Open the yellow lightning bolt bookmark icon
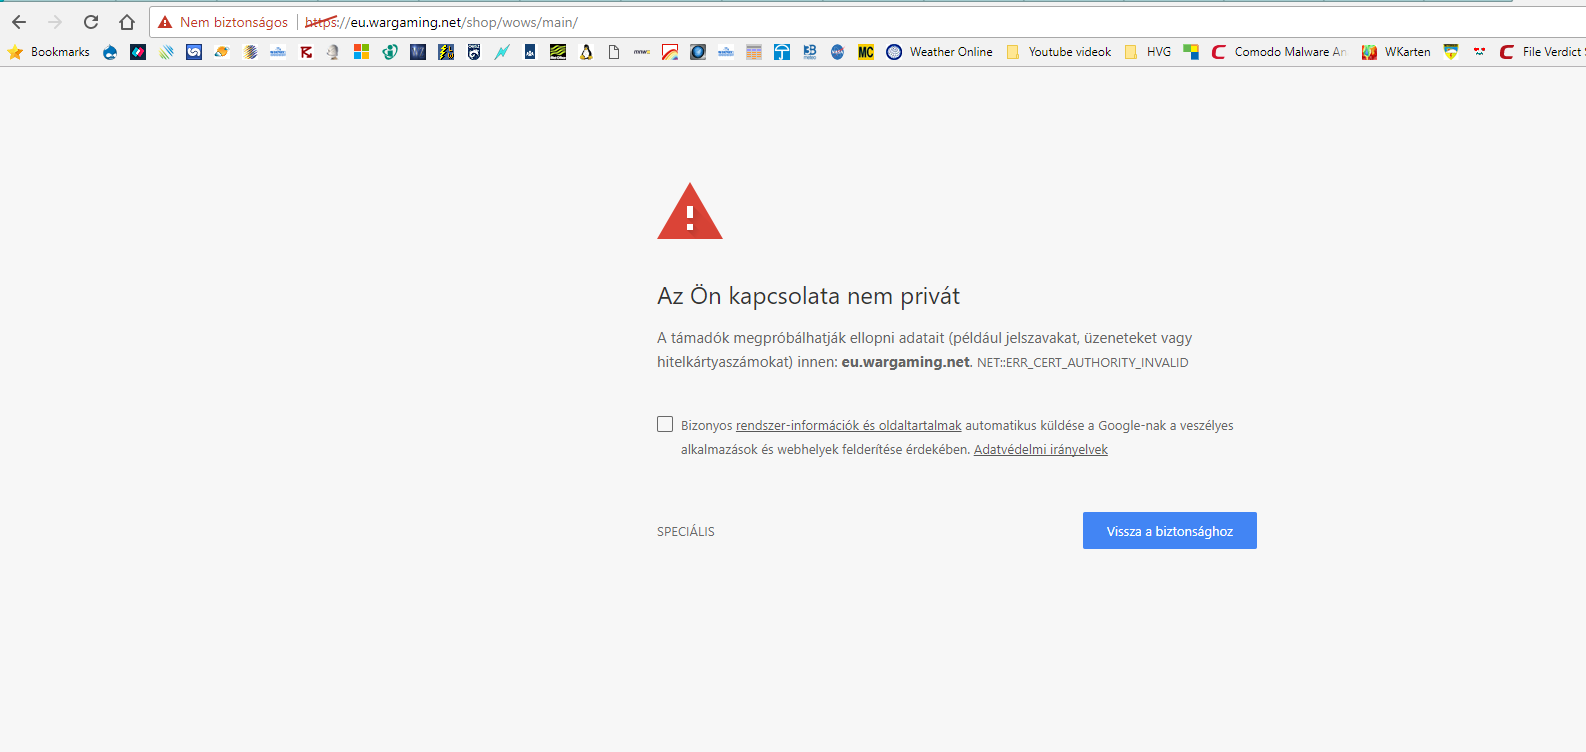The width and height of the screenshot is (1586, 752). [x=446, y=52]
